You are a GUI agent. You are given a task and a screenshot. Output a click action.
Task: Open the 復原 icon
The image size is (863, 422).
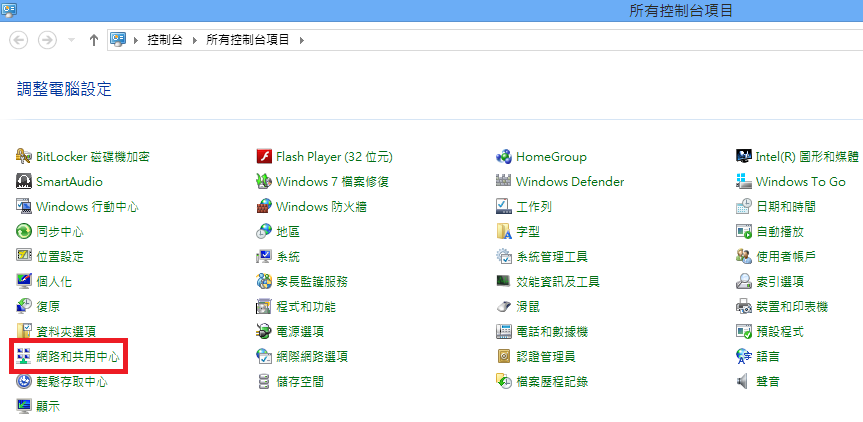24,306
